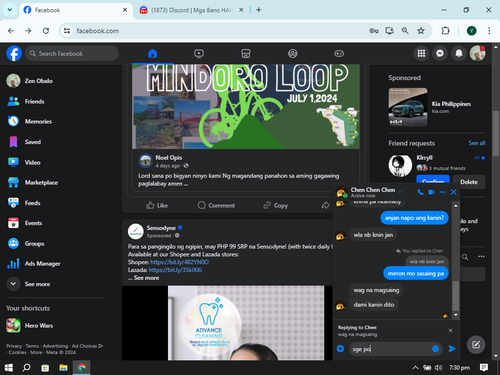Open File Explorer from taskbar
The image size is (500, 375).
63,368
